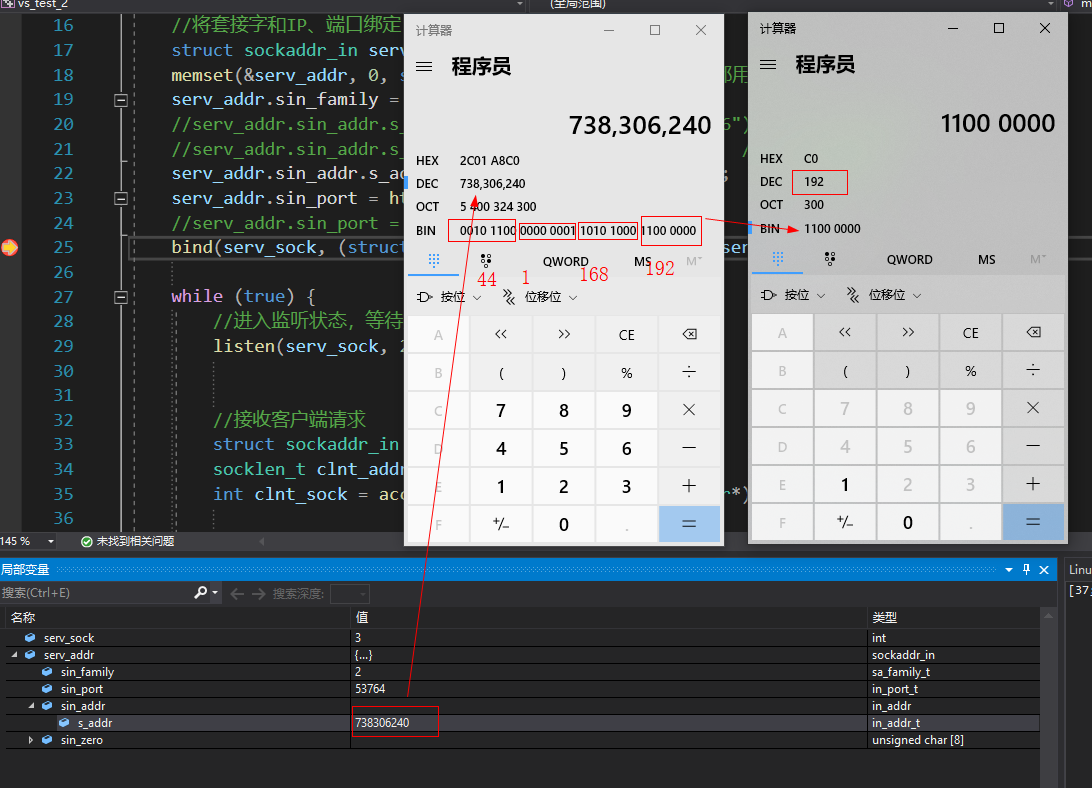
Task: Pin the 局部变量 panel
Action: pyautogui.click(x=1027, y=569)
